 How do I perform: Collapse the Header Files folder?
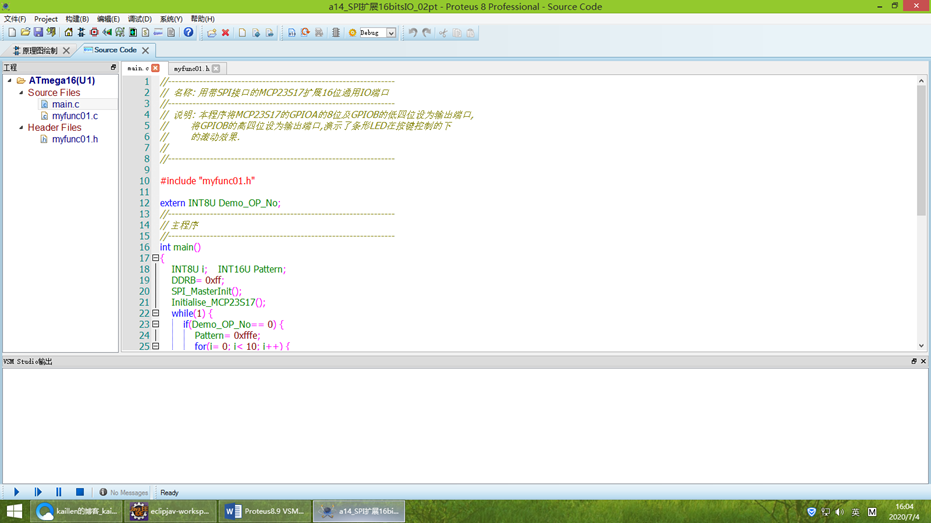point(21,127)
